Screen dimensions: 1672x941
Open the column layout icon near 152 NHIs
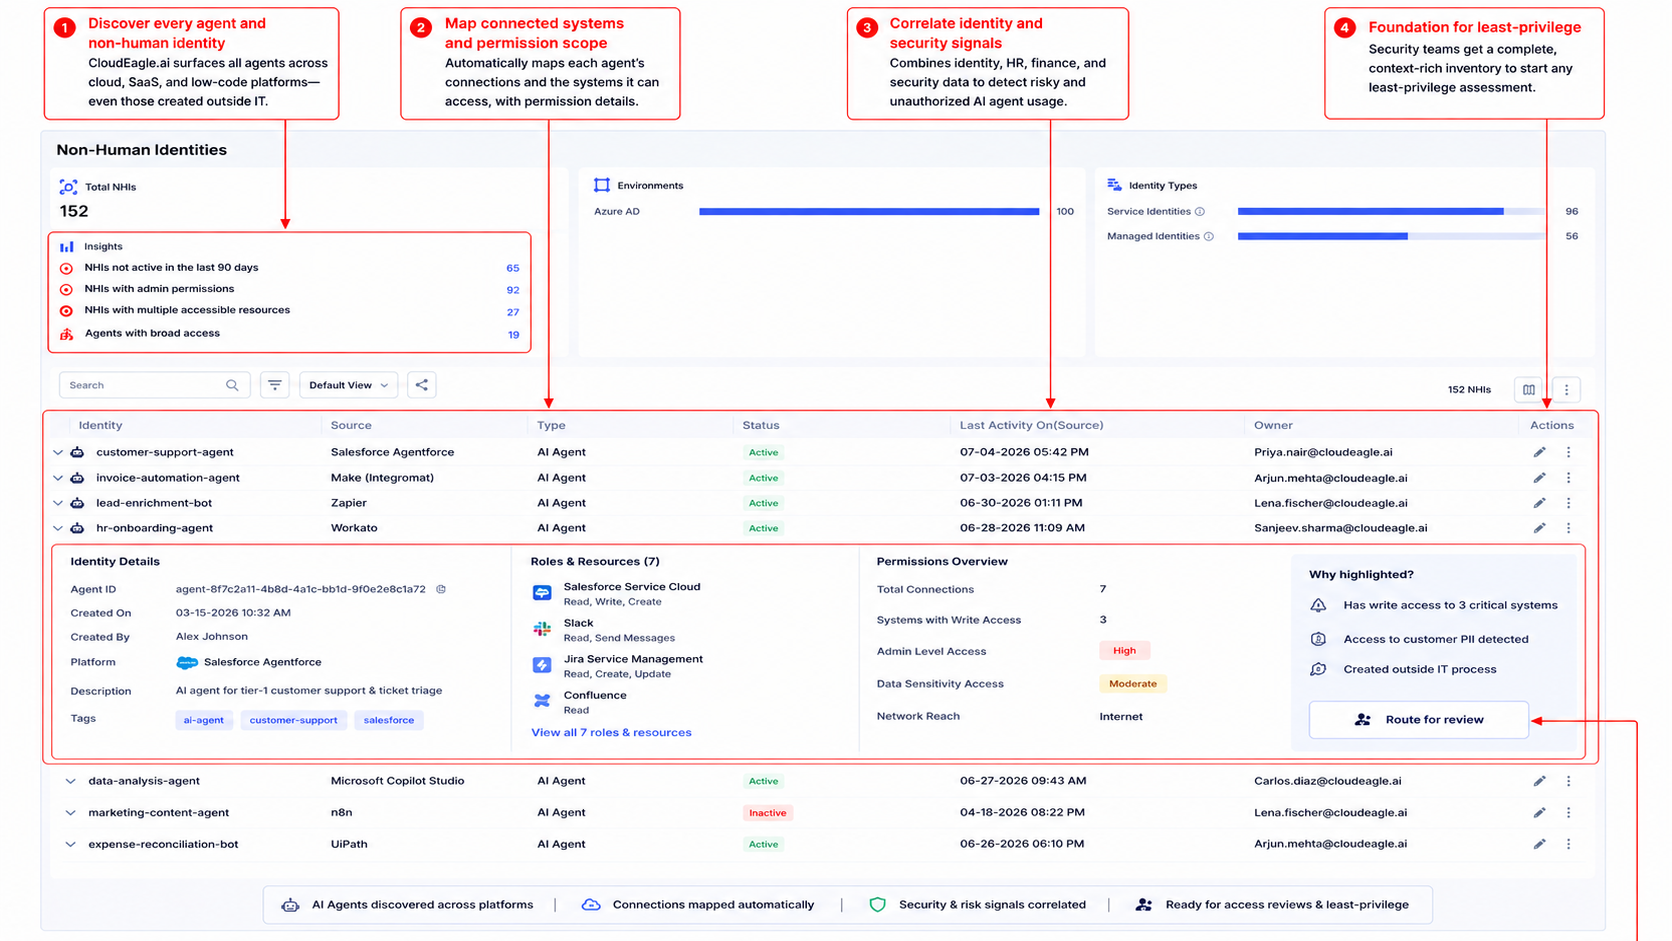(1529, 390)
